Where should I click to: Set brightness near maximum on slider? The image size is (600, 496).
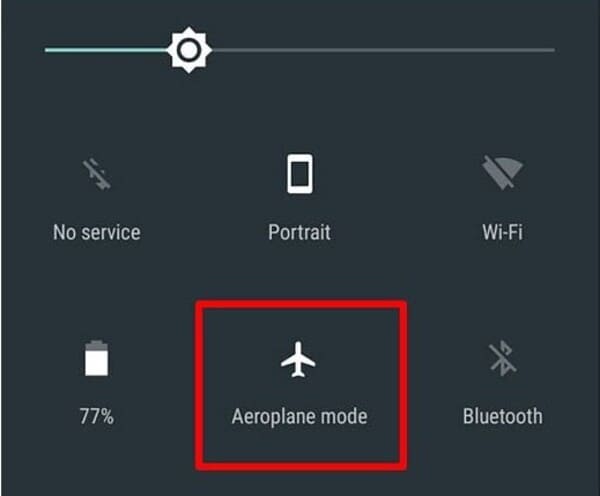tap(543, 50)
